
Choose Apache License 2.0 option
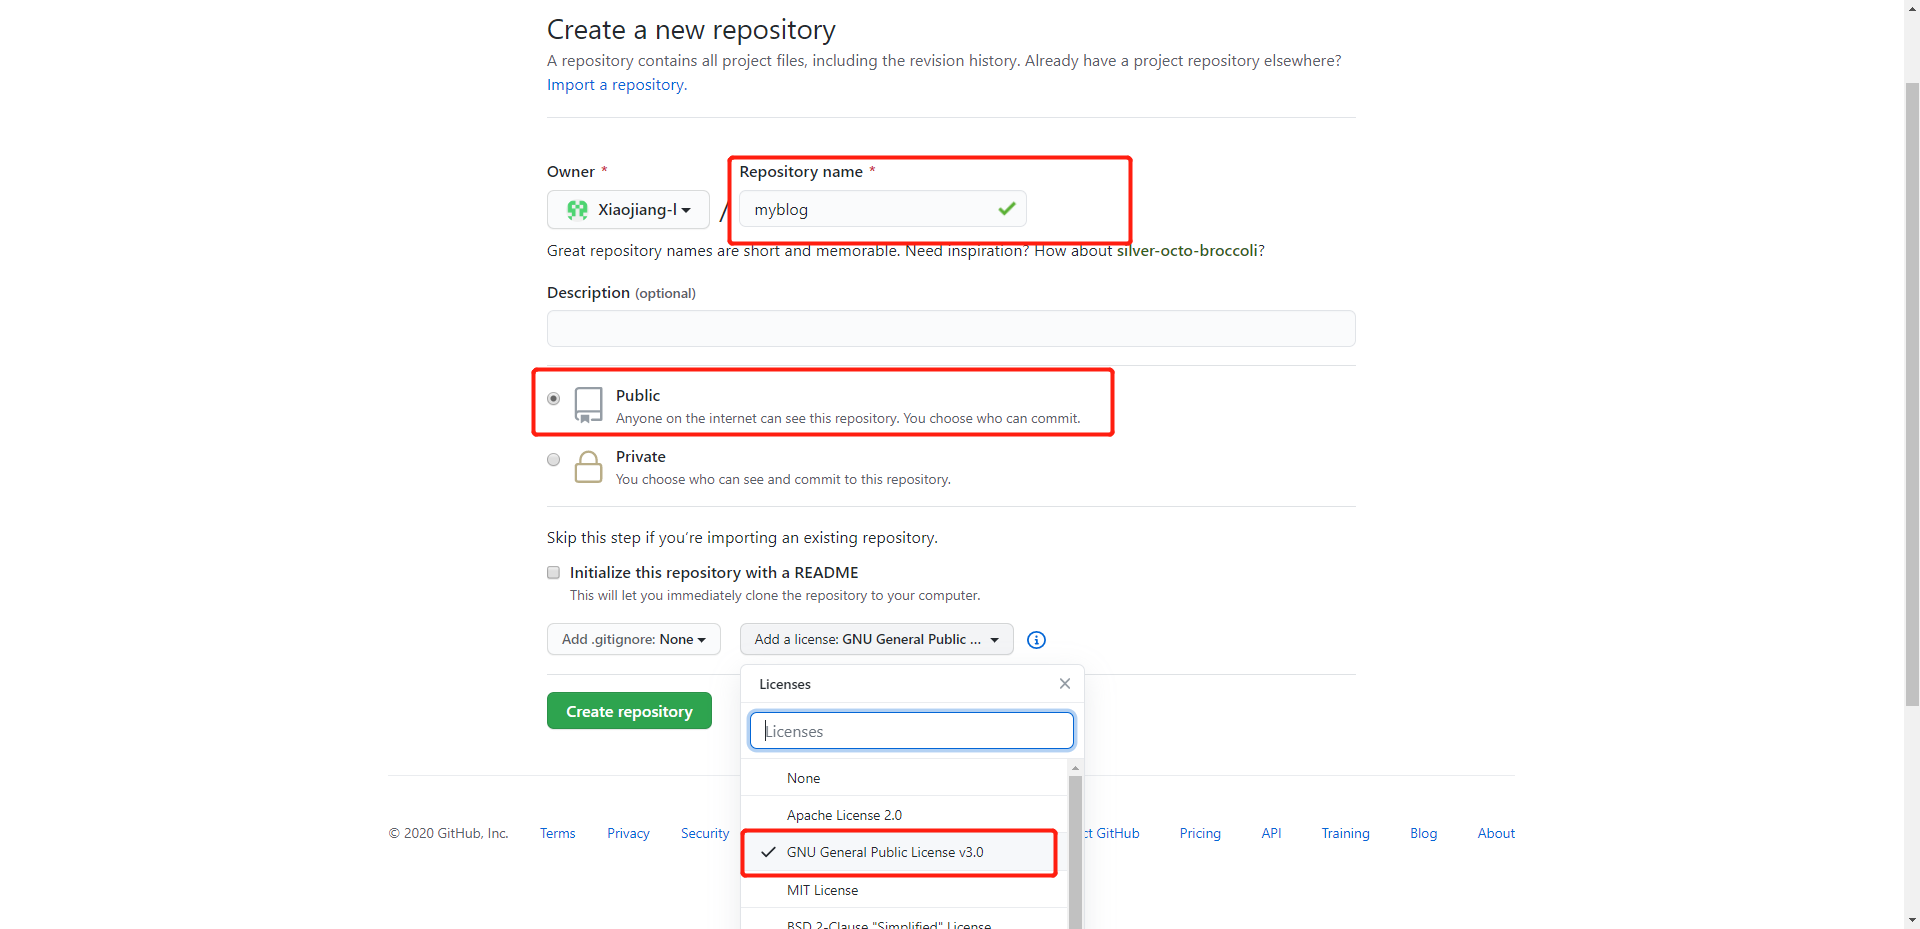pyautogui.click(x=844, y=815)
